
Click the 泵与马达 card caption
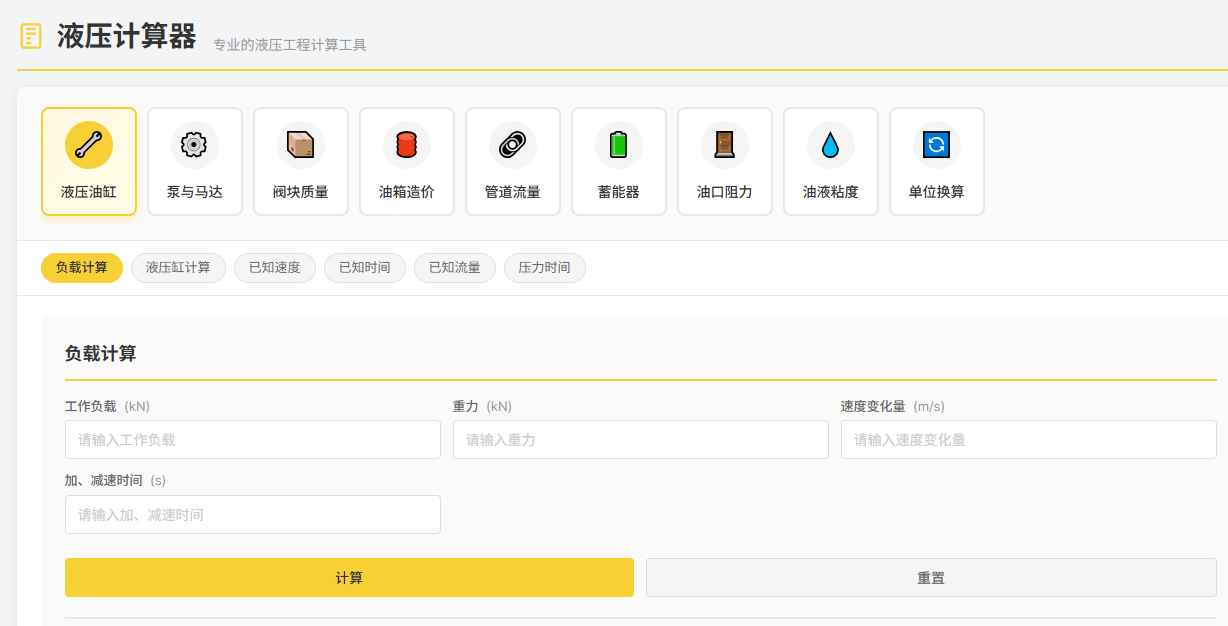[195, 192]
